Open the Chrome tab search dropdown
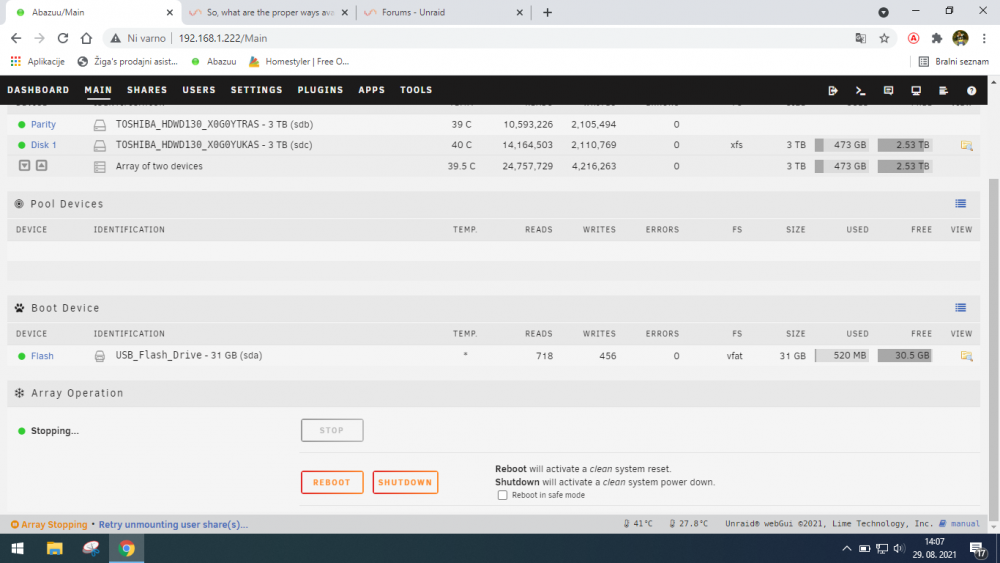The width and height of the screenshot is (1000, 563). [x=883, y=12]
